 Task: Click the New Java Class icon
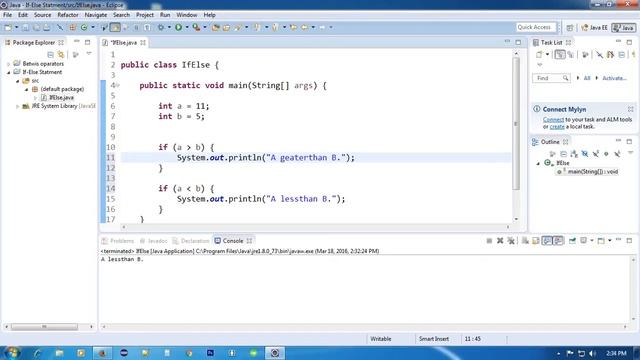coord(84,27)
